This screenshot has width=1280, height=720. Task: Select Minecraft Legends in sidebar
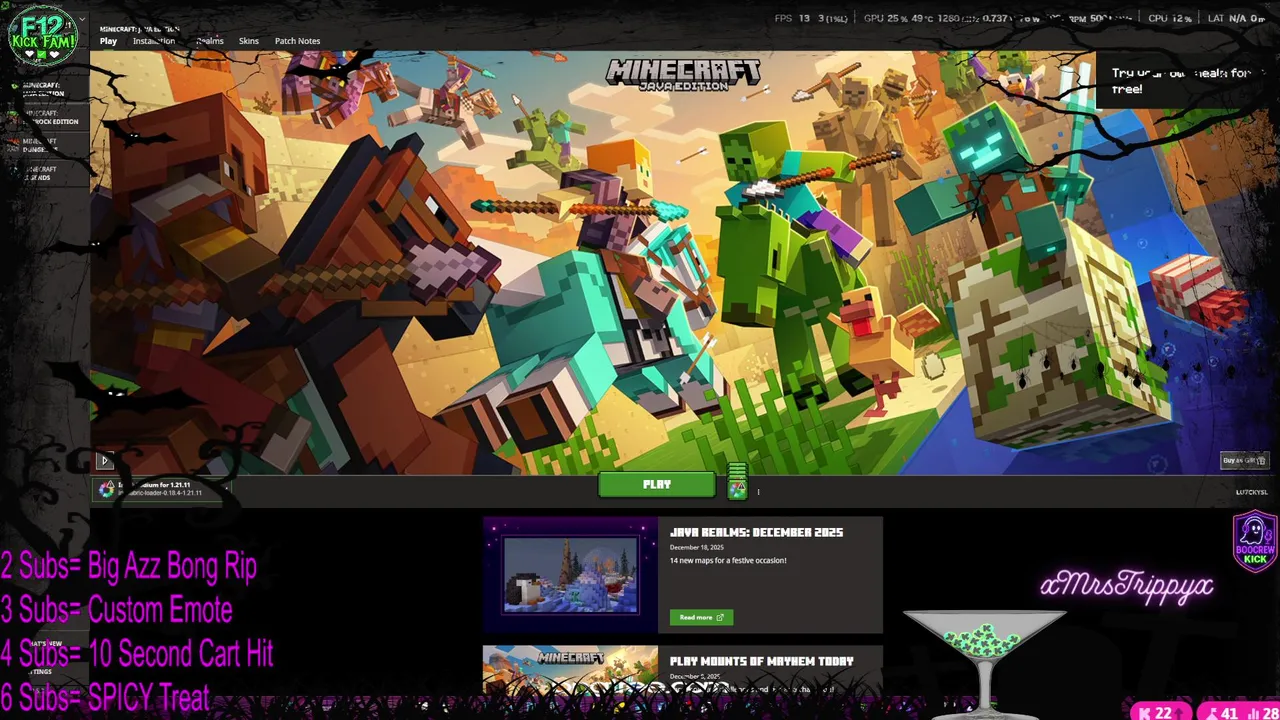[x=44, y=173]
